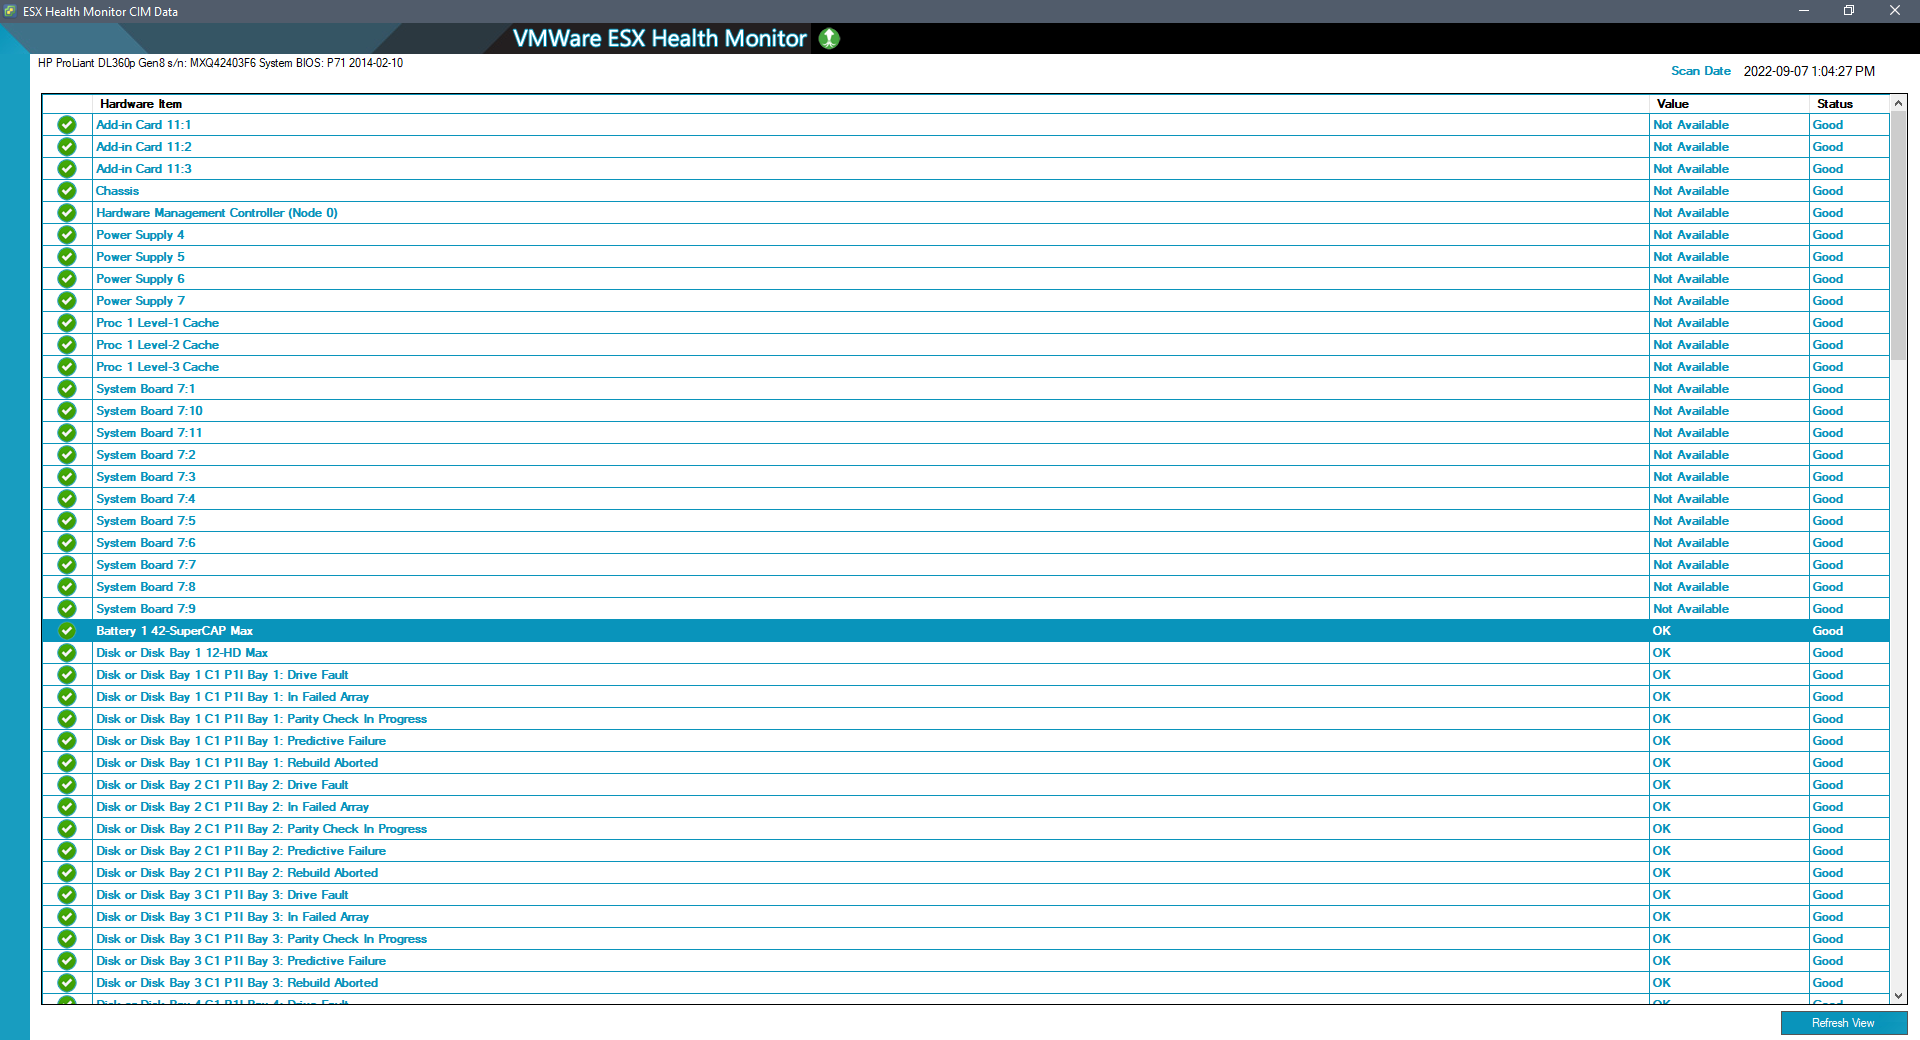Click the status icon on Battery 1 42-SuperCAP Max

(x=66, y=631)
